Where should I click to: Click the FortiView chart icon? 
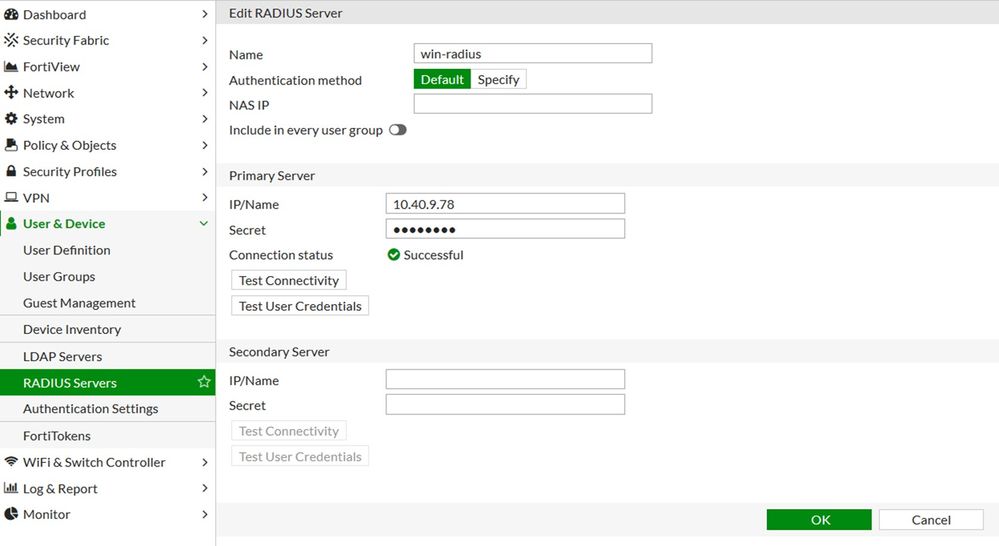click(x=12, y=67)
